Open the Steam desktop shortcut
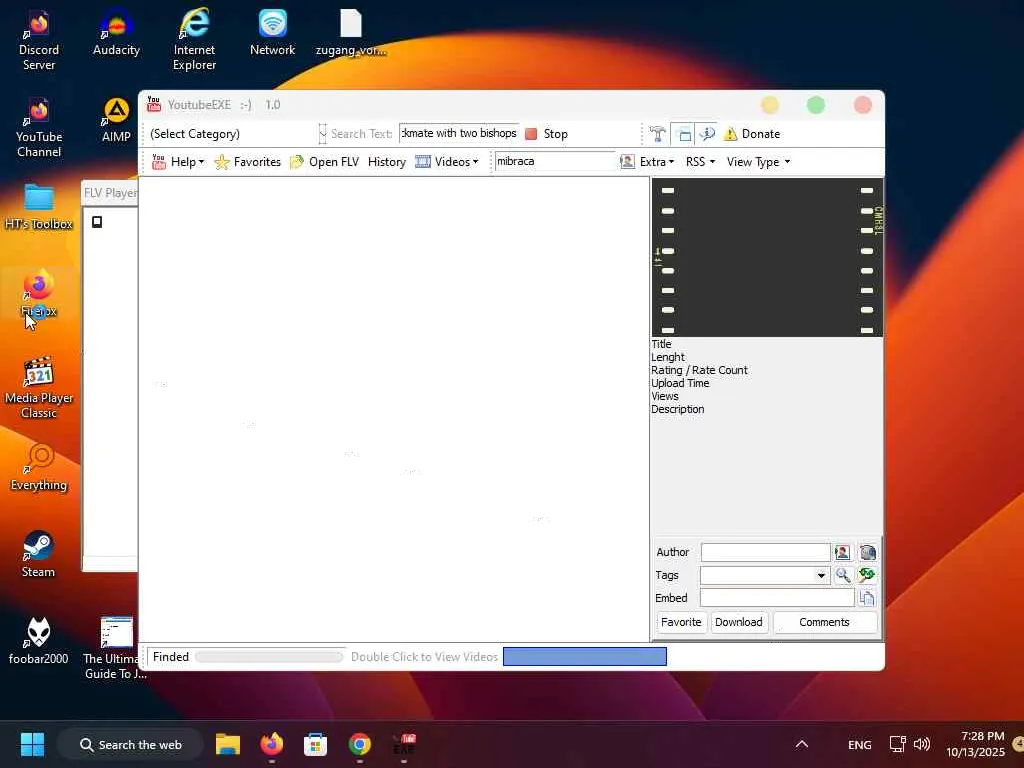Screen dimensions: 1024x768 39,554
